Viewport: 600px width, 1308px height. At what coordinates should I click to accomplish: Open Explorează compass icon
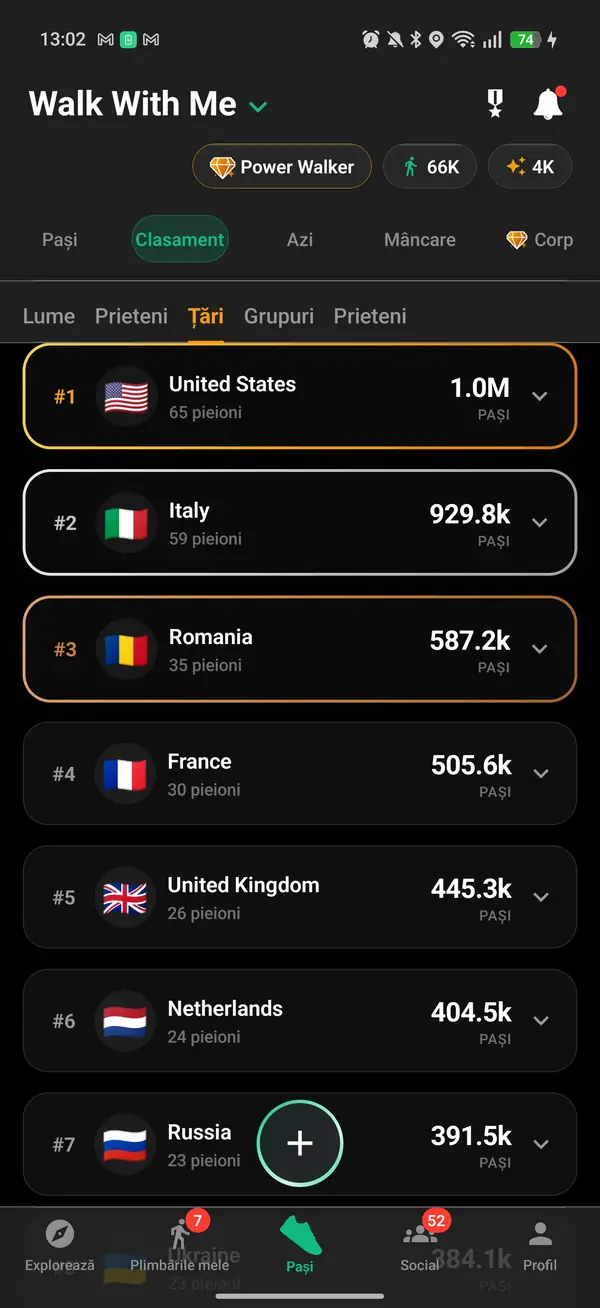pyautogui.click(x=60, y=1234)
